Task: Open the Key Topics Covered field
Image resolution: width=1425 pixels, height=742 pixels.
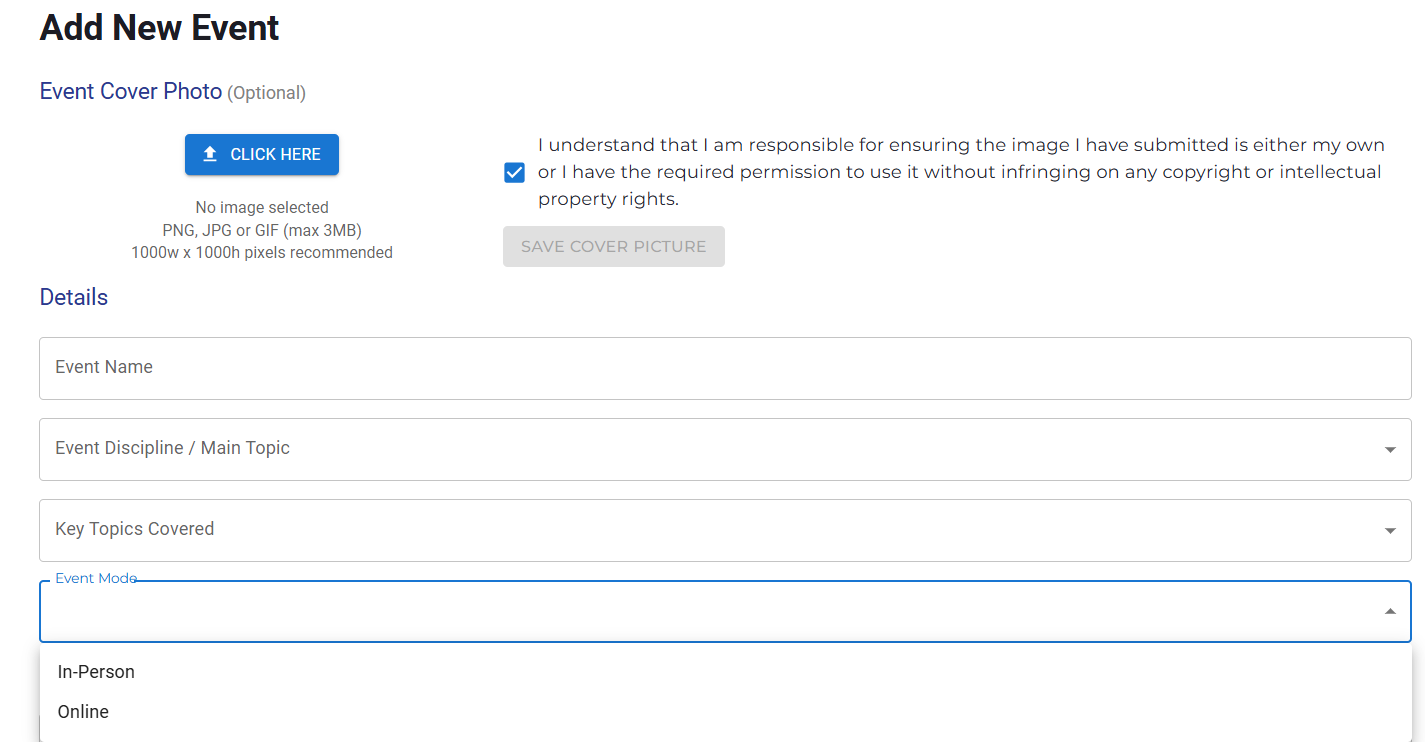Action: 700,530
